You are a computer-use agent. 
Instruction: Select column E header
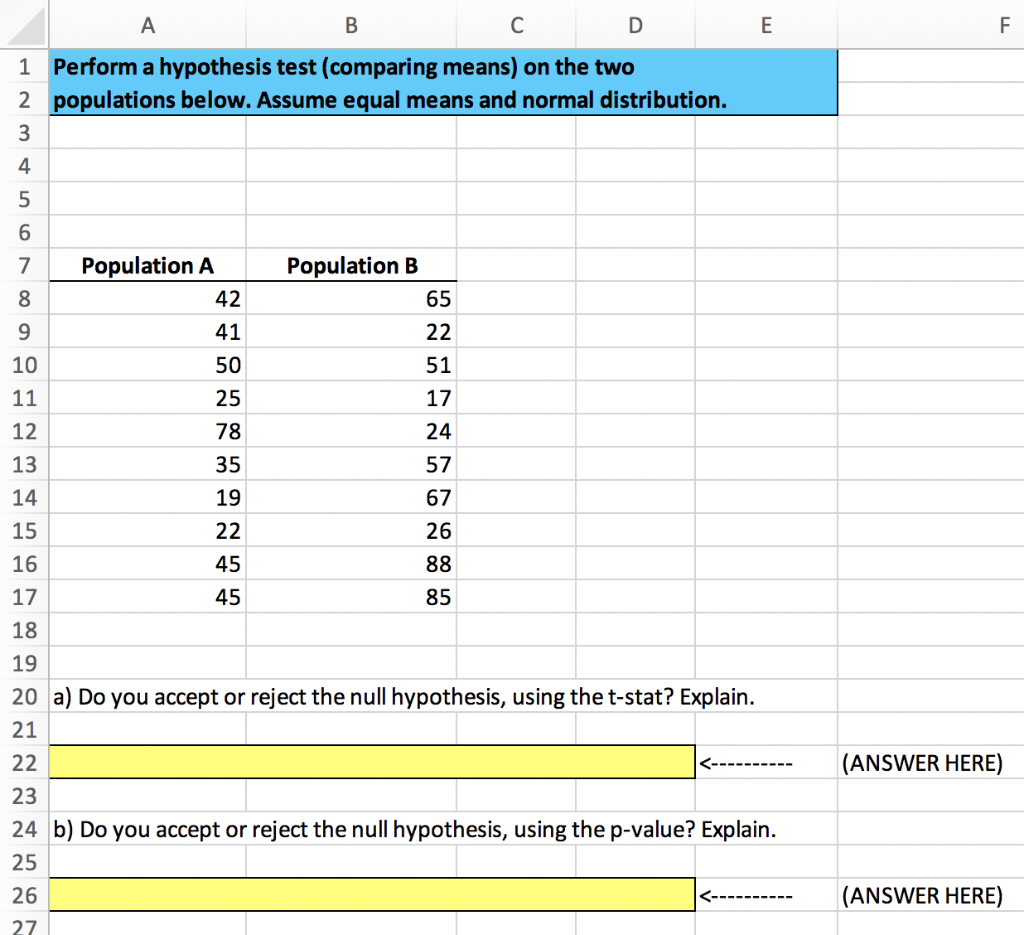click(x=766, y=25)
